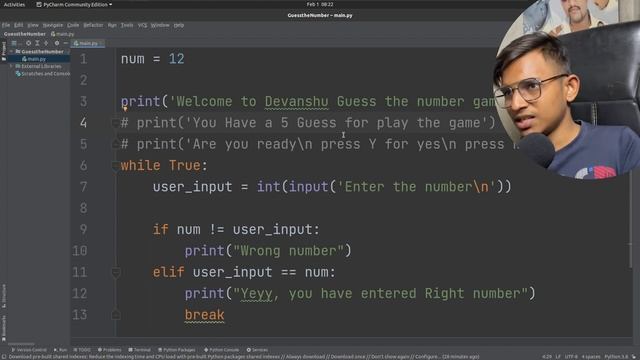Open the File menu
The width and height of the screenshot is (640, 360).
pyautogui.click(x=6, y=25)
